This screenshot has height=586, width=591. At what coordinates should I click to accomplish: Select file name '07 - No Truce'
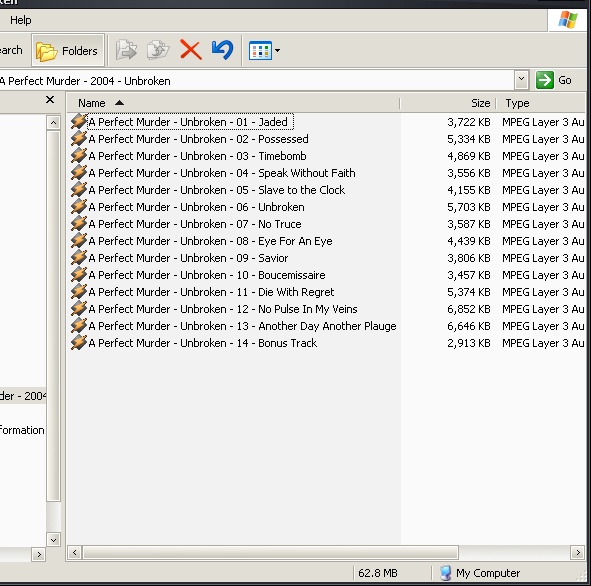click(x=195, y=224)
